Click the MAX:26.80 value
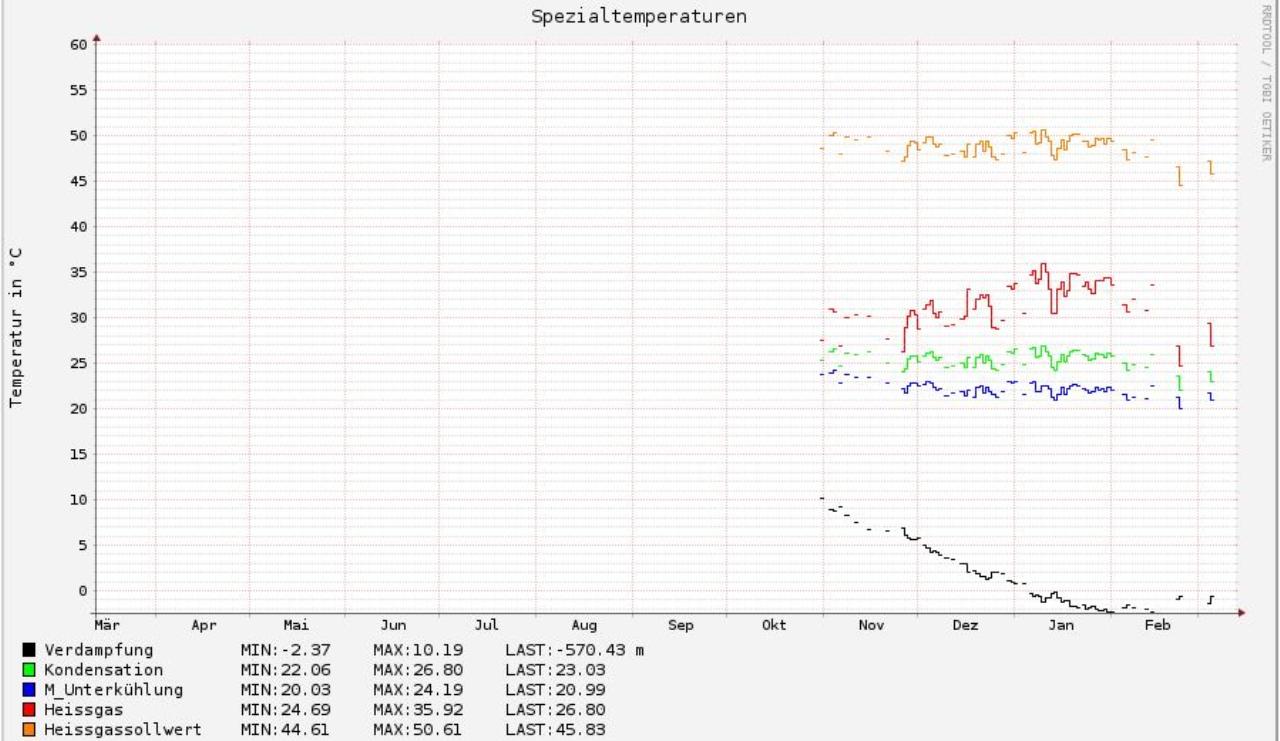 [417, 670]
